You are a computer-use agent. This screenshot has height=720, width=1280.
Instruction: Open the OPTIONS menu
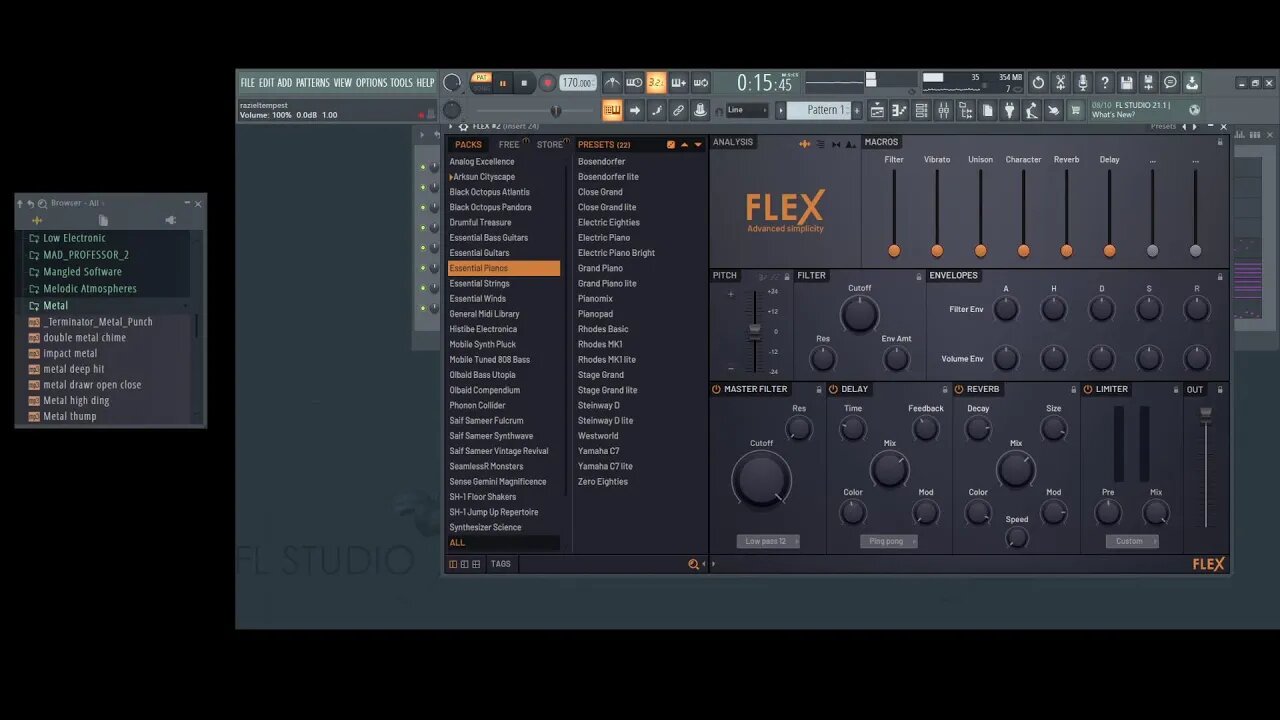[371, 83]
